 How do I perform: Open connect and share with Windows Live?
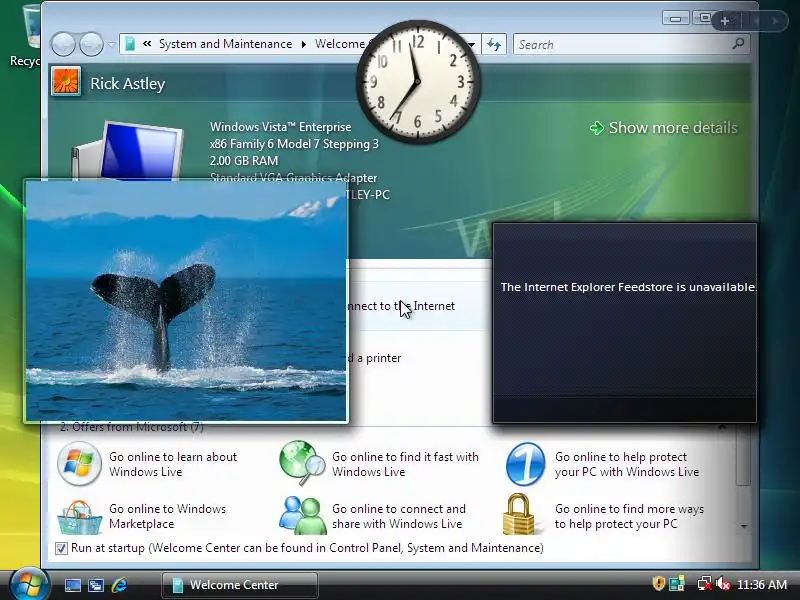click(x=399, y=516)
